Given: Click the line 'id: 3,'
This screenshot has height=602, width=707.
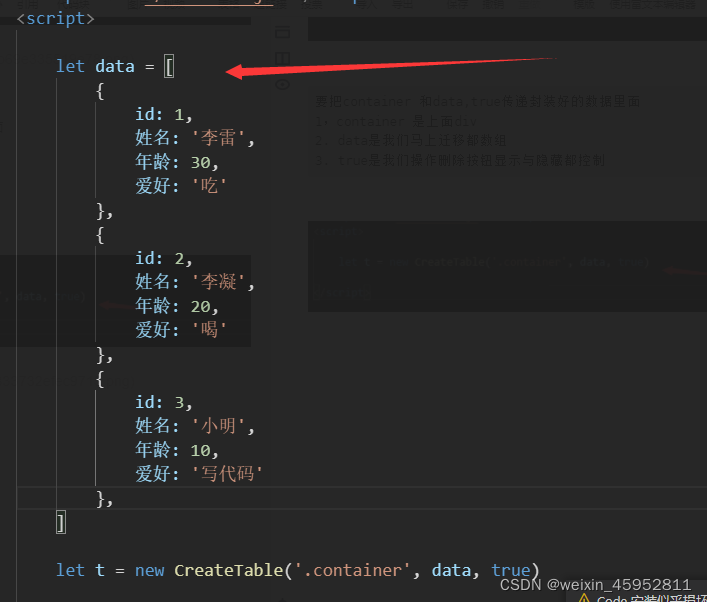Looking at the screenshot, I should (x=164, y=402).
